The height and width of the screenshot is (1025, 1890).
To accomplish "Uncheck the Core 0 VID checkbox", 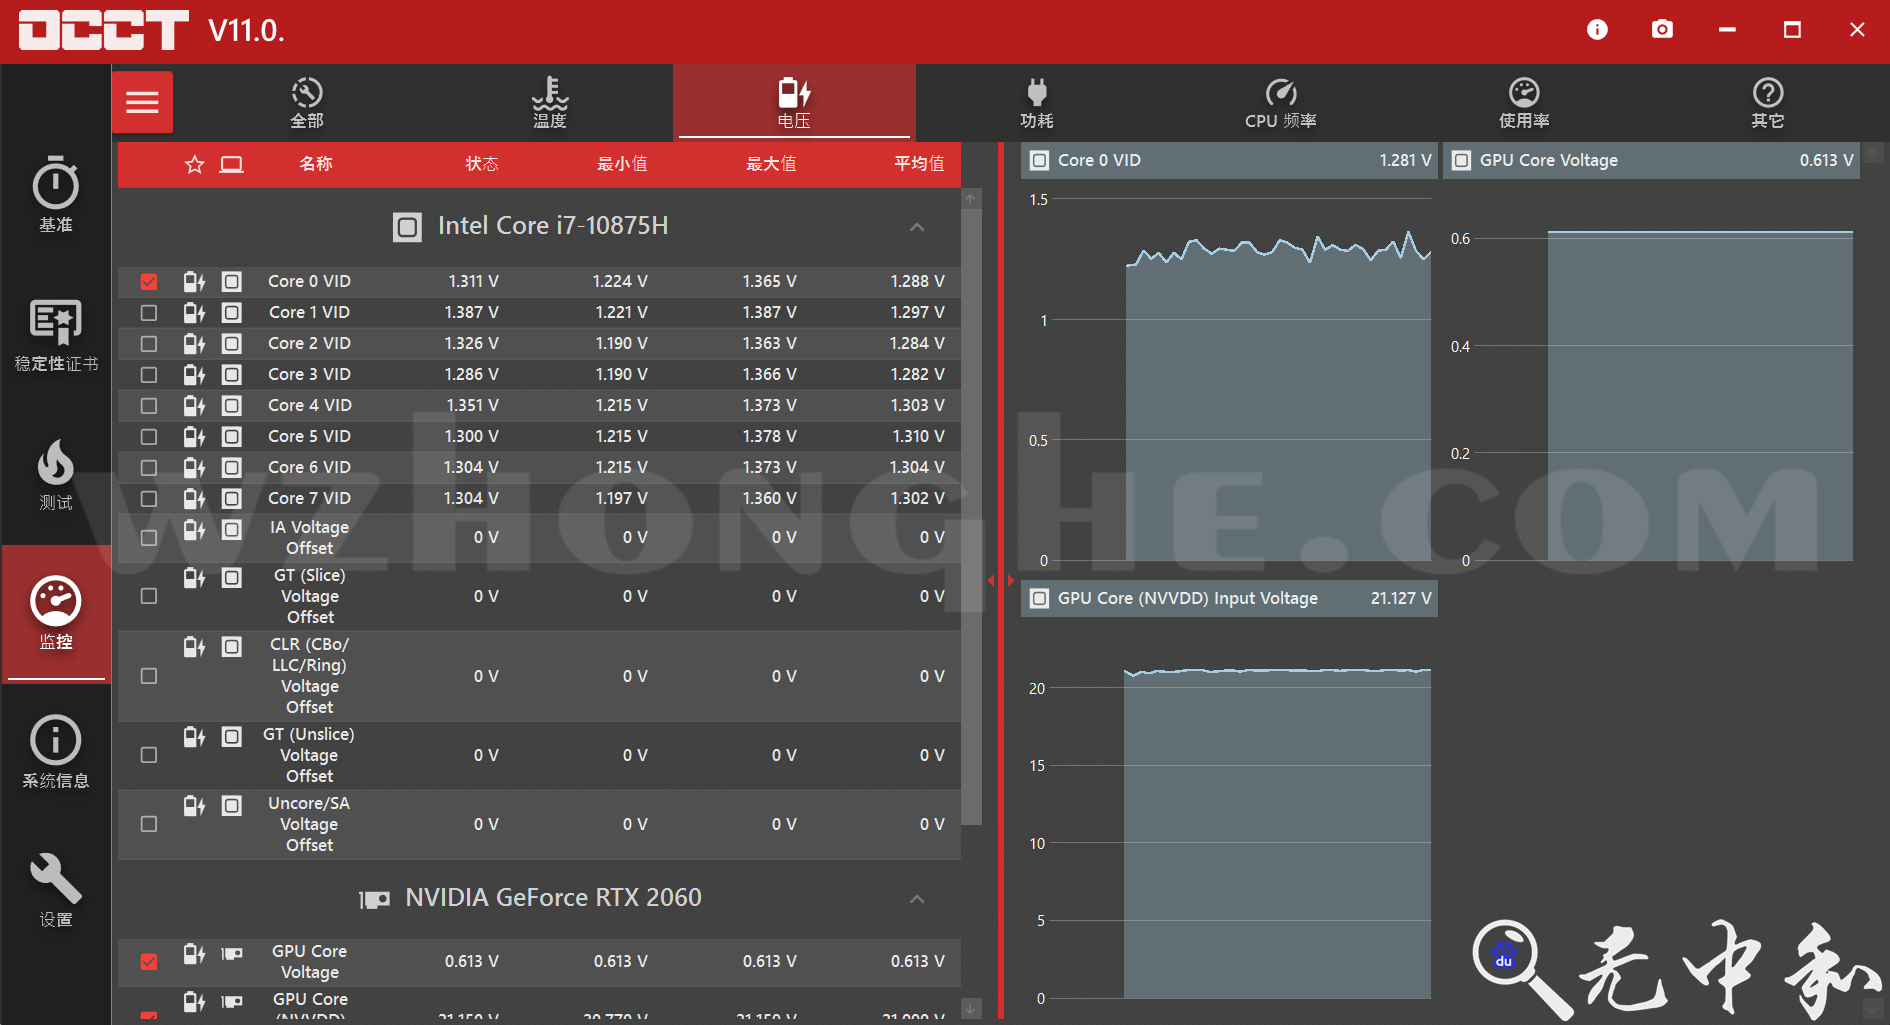I will click(x=149, y=282).
